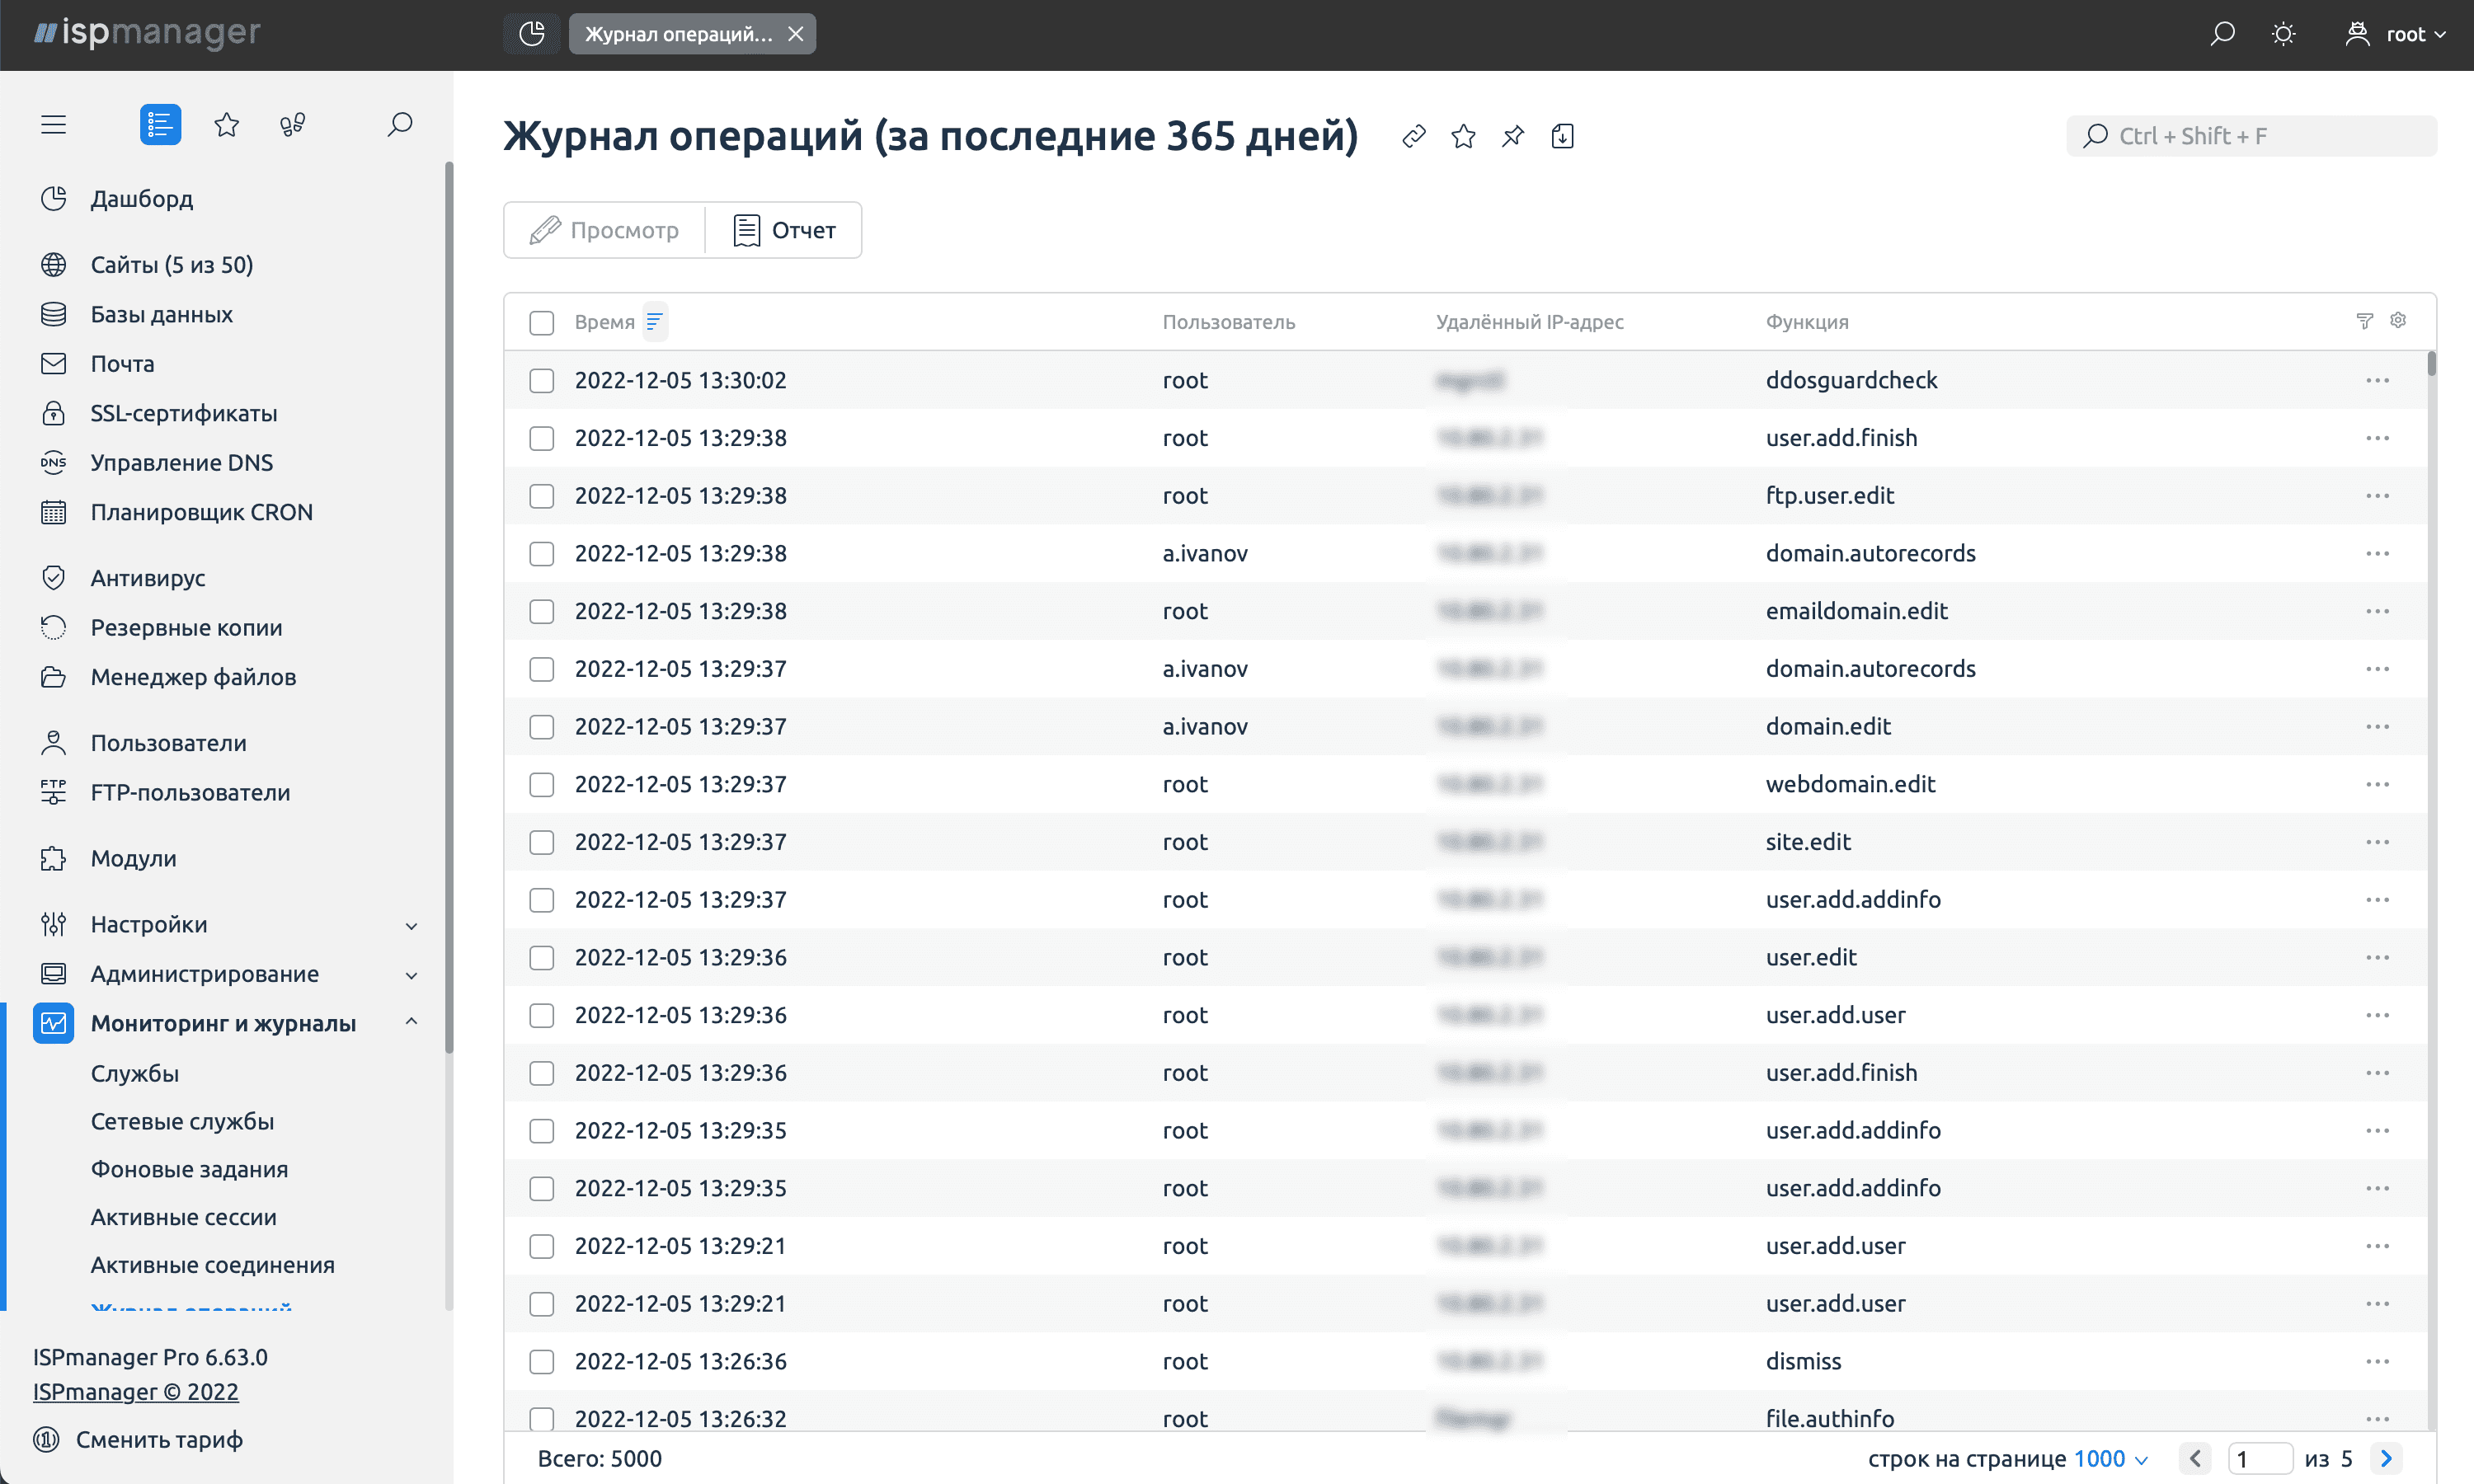2474x1484 pixels.
Task: Pin the page using the pin icon
Action: [x=1513, y=136]
